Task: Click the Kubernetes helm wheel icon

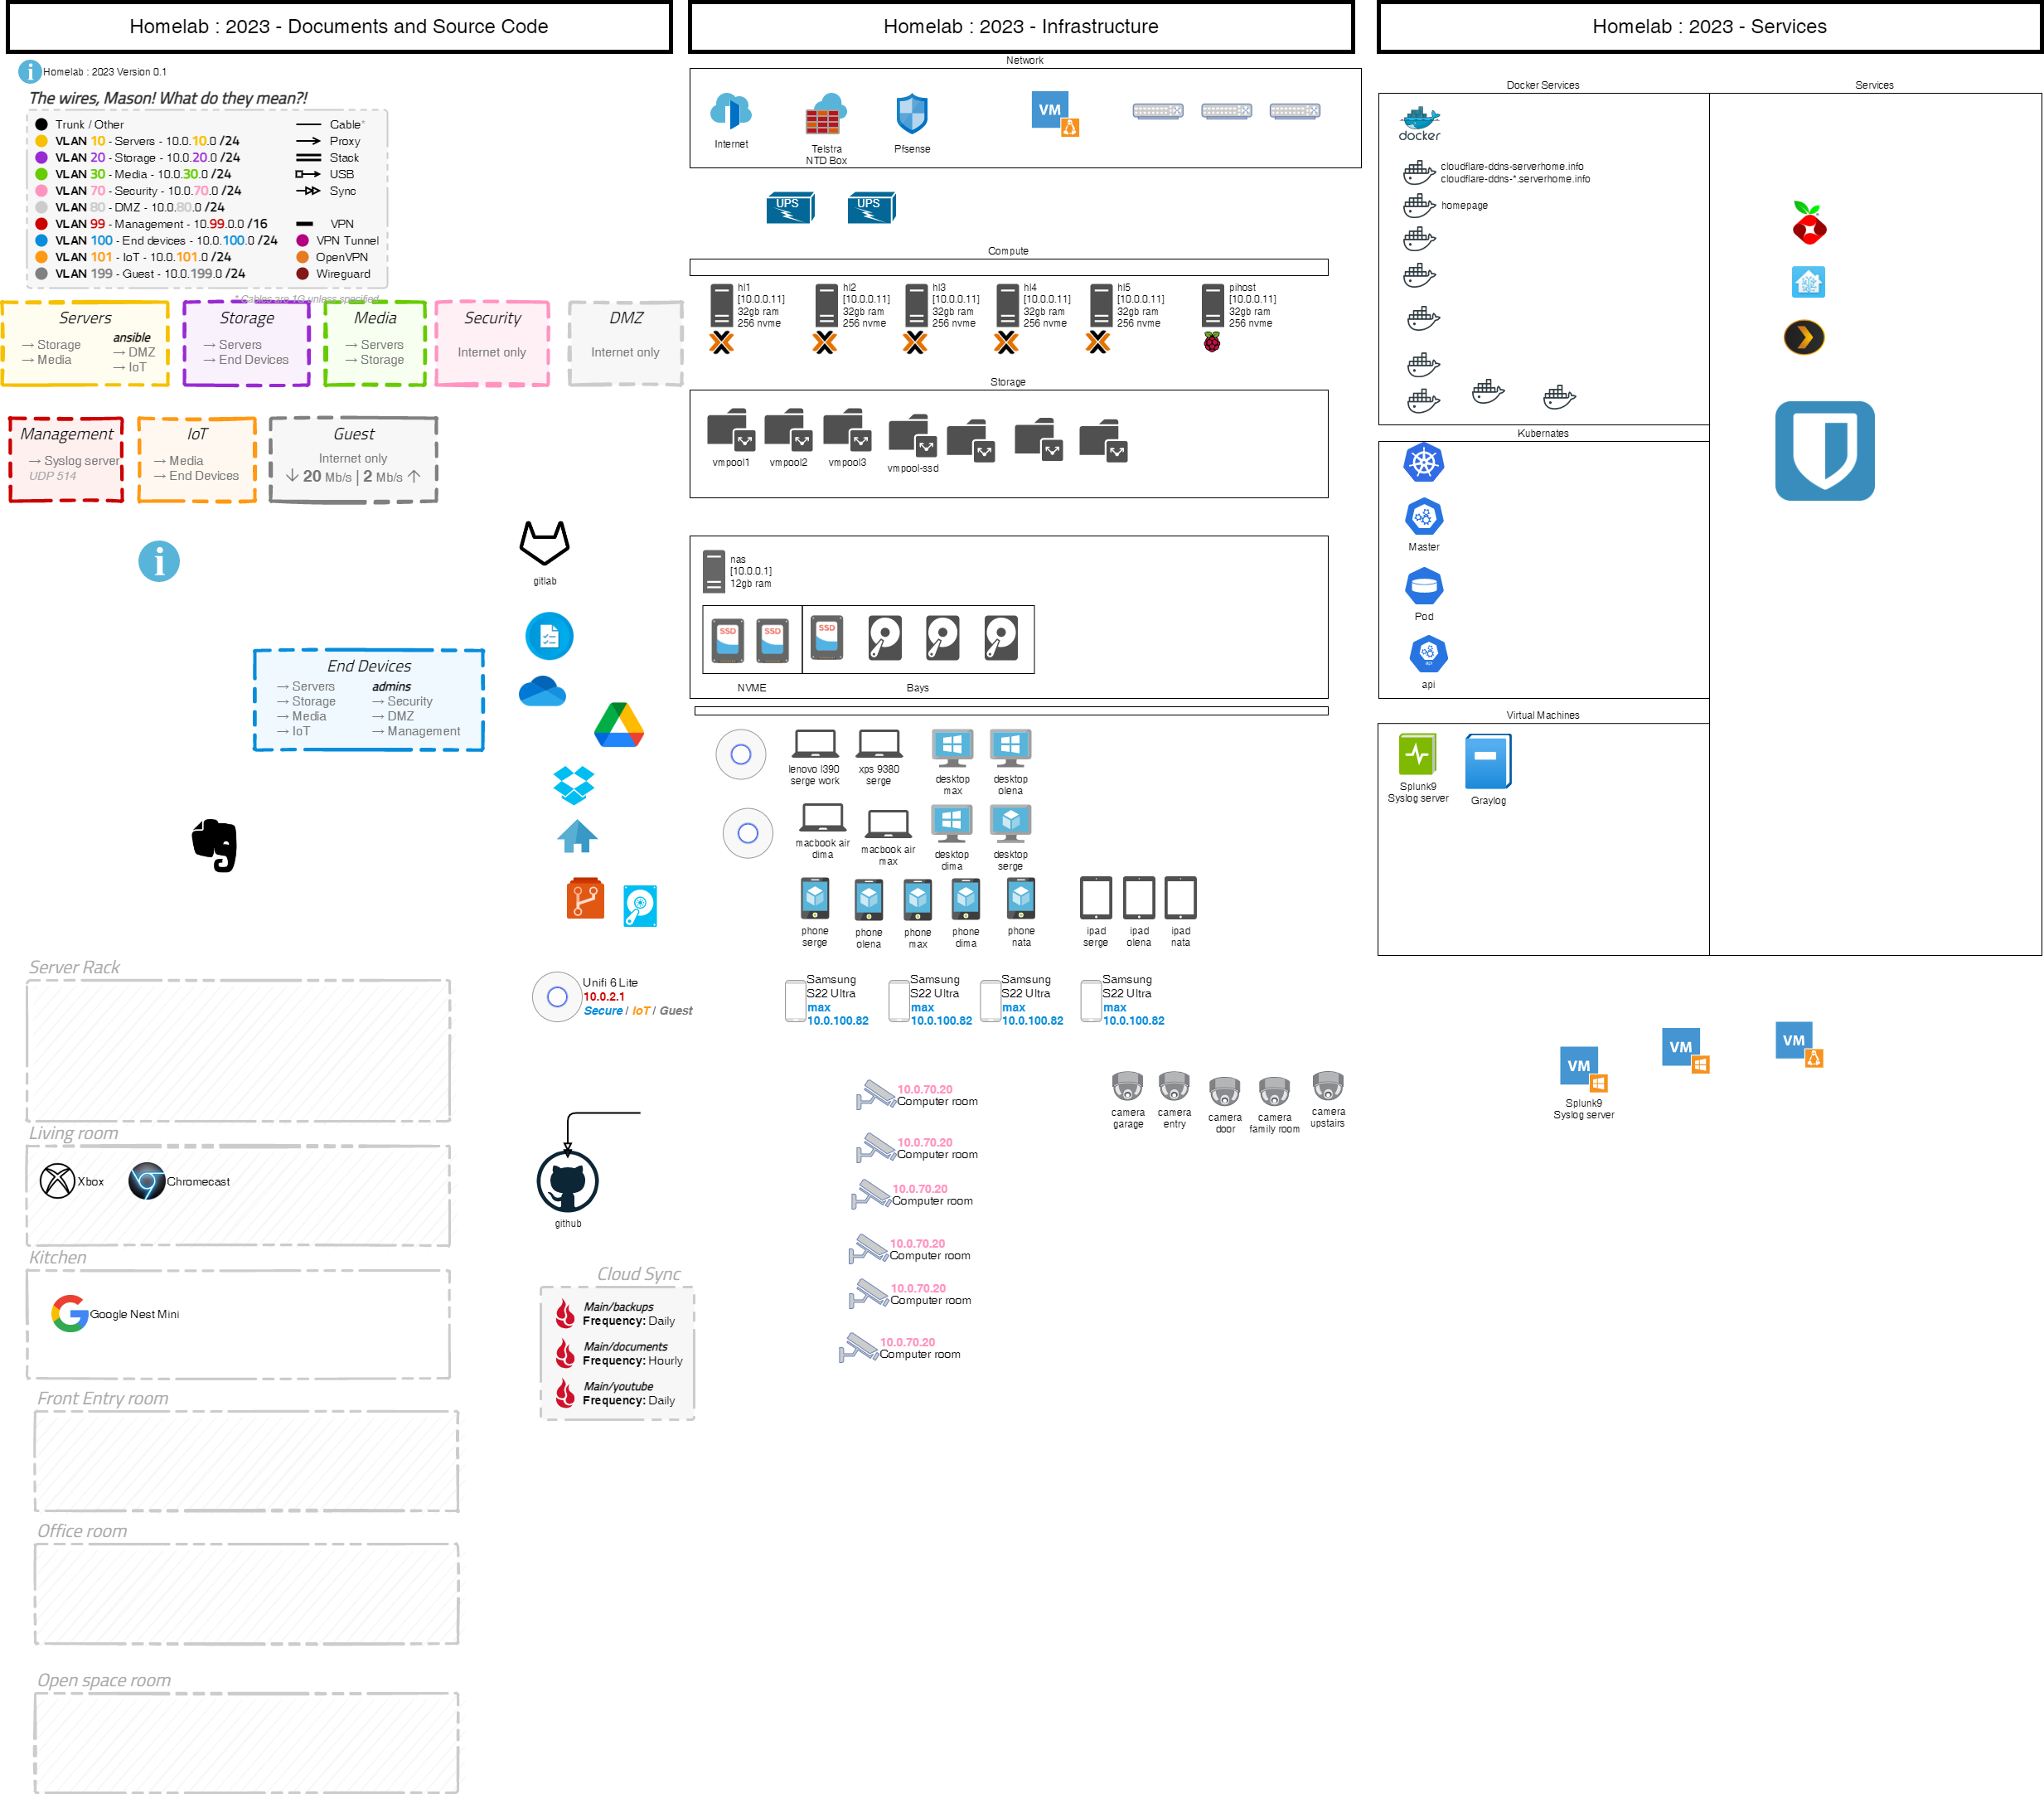Action: point(1423,463)
